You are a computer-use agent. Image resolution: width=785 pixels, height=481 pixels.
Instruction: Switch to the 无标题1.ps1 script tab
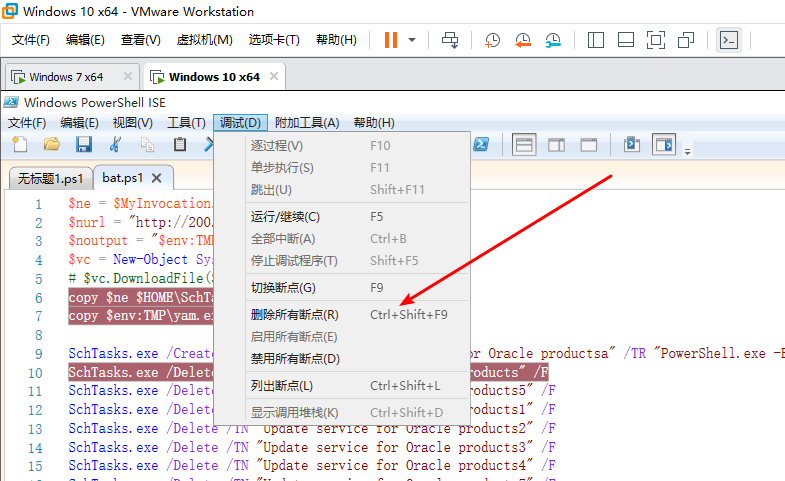(51, 178)
